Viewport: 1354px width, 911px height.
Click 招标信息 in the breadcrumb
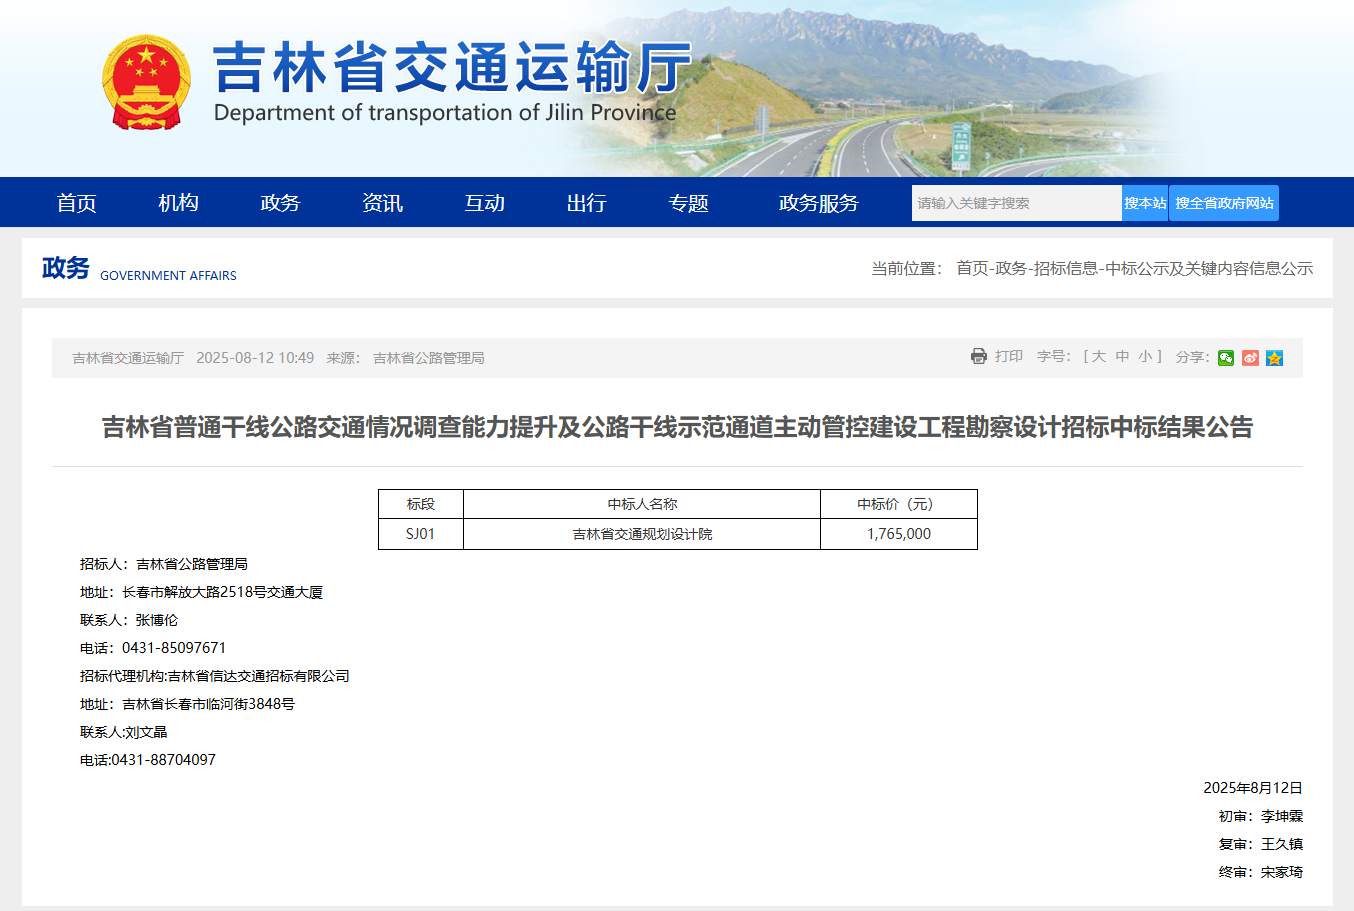[1065, 268]
